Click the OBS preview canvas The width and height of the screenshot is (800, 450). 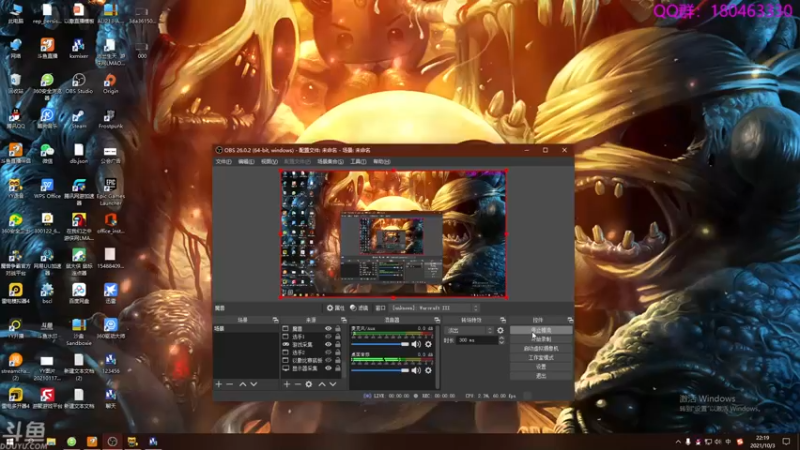[x=393, y=234]
